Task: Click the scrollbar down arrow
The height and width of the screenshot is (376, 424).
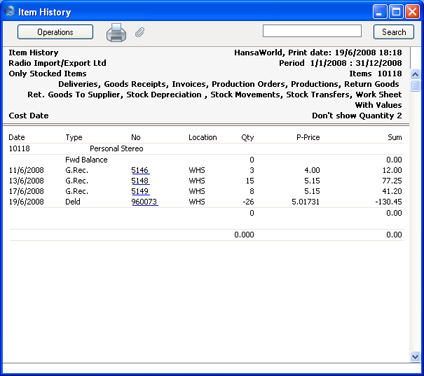Action: tap(415, 357)
